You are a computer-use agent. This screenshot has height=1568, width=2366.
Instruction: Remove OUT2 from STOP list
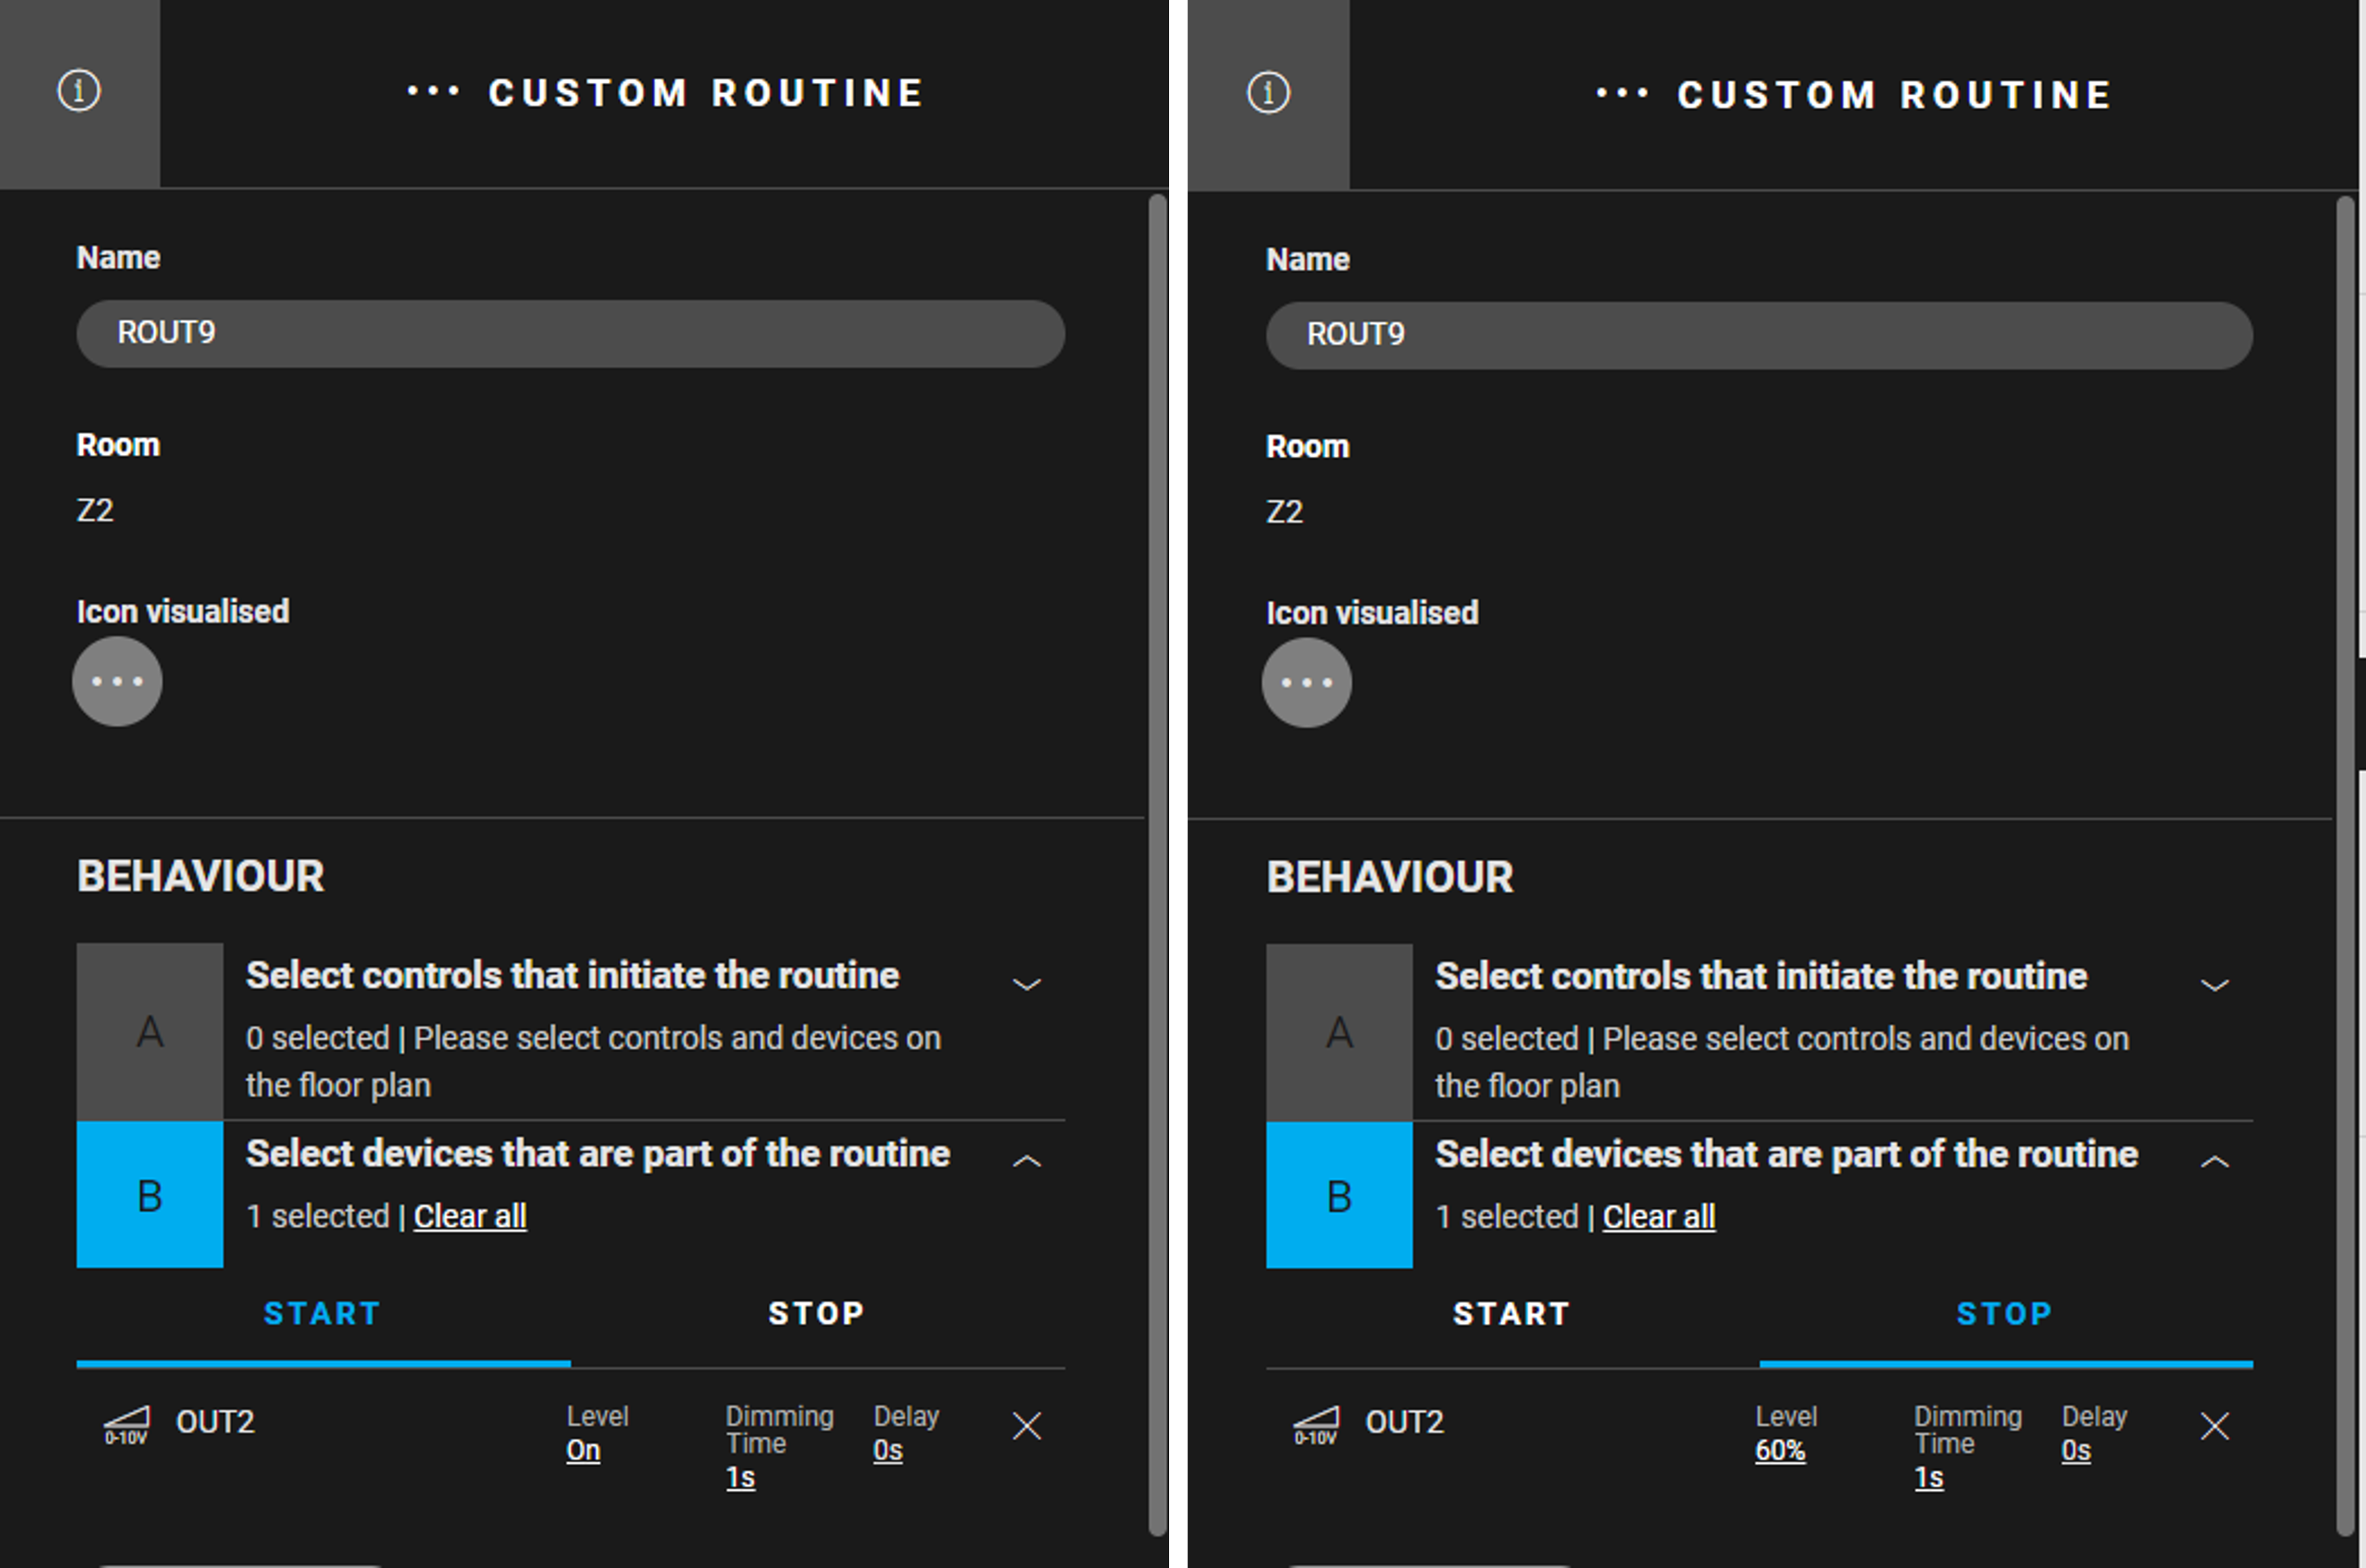click(2215, 1426)
